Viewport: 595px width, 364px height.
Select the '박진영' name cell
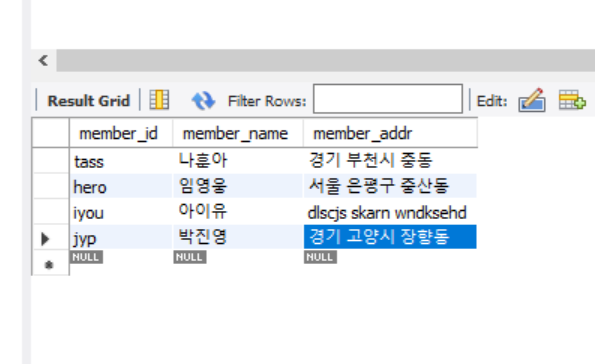click(x=238, y=237)
